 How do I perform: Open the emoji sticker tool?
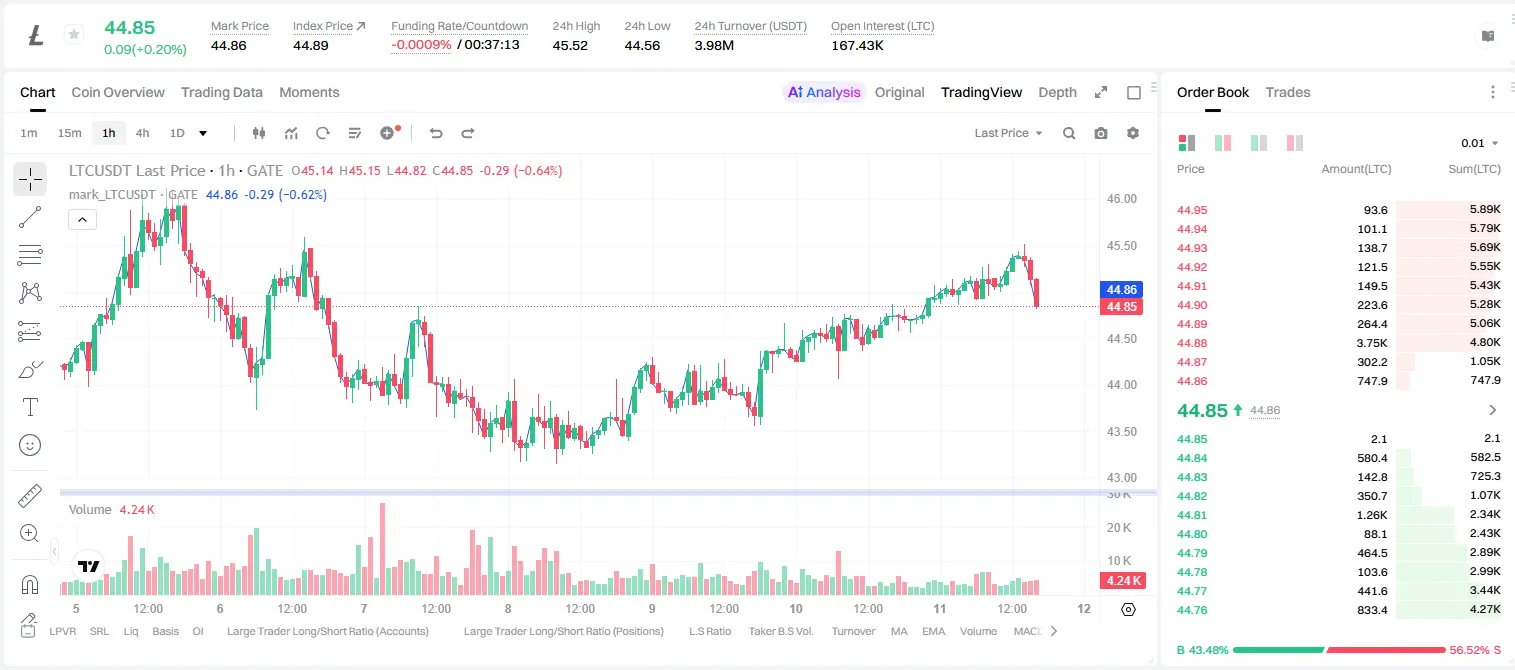pyautogui.click(x=30, y=445)
